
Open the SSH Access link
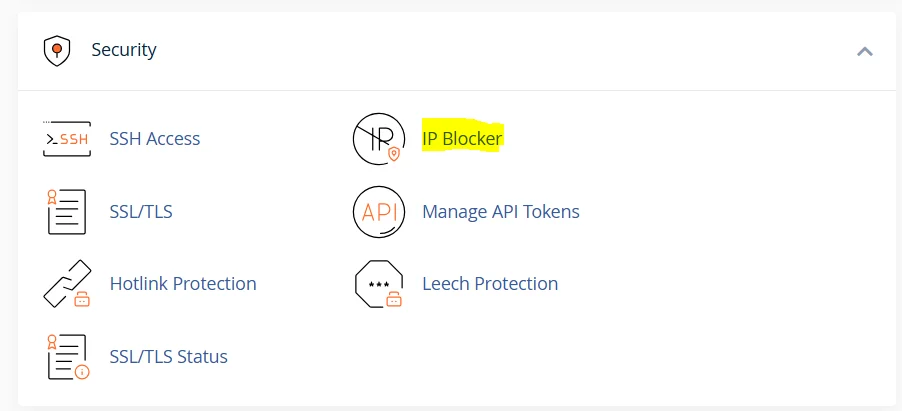pyautogui.click(x=155, y=139)
